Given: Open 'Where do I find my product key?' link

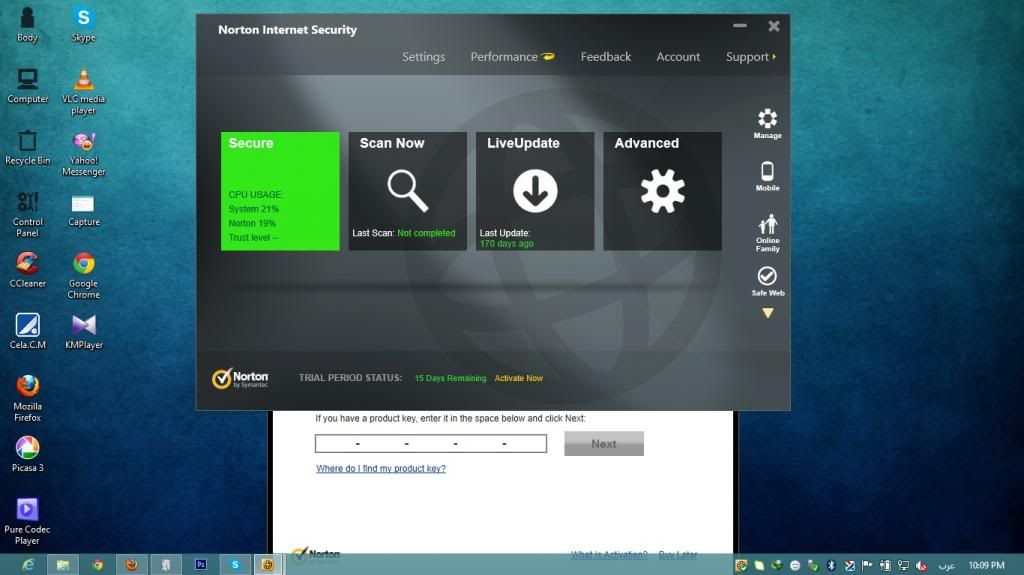Looking at the screenshot, I should click(x=381, y=468).
